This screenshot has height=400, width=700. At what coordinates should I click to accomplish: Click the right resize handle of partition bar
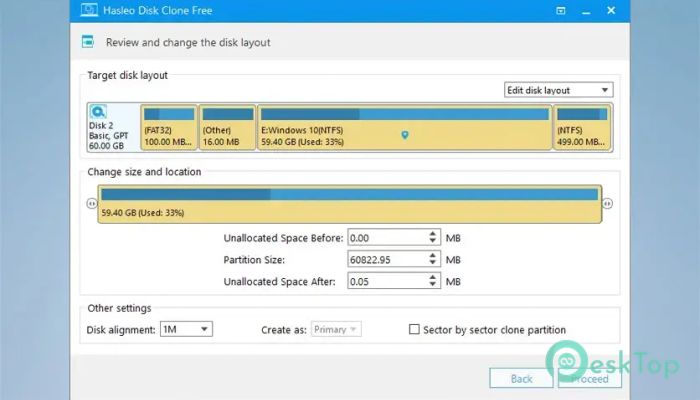click(608, 204)
